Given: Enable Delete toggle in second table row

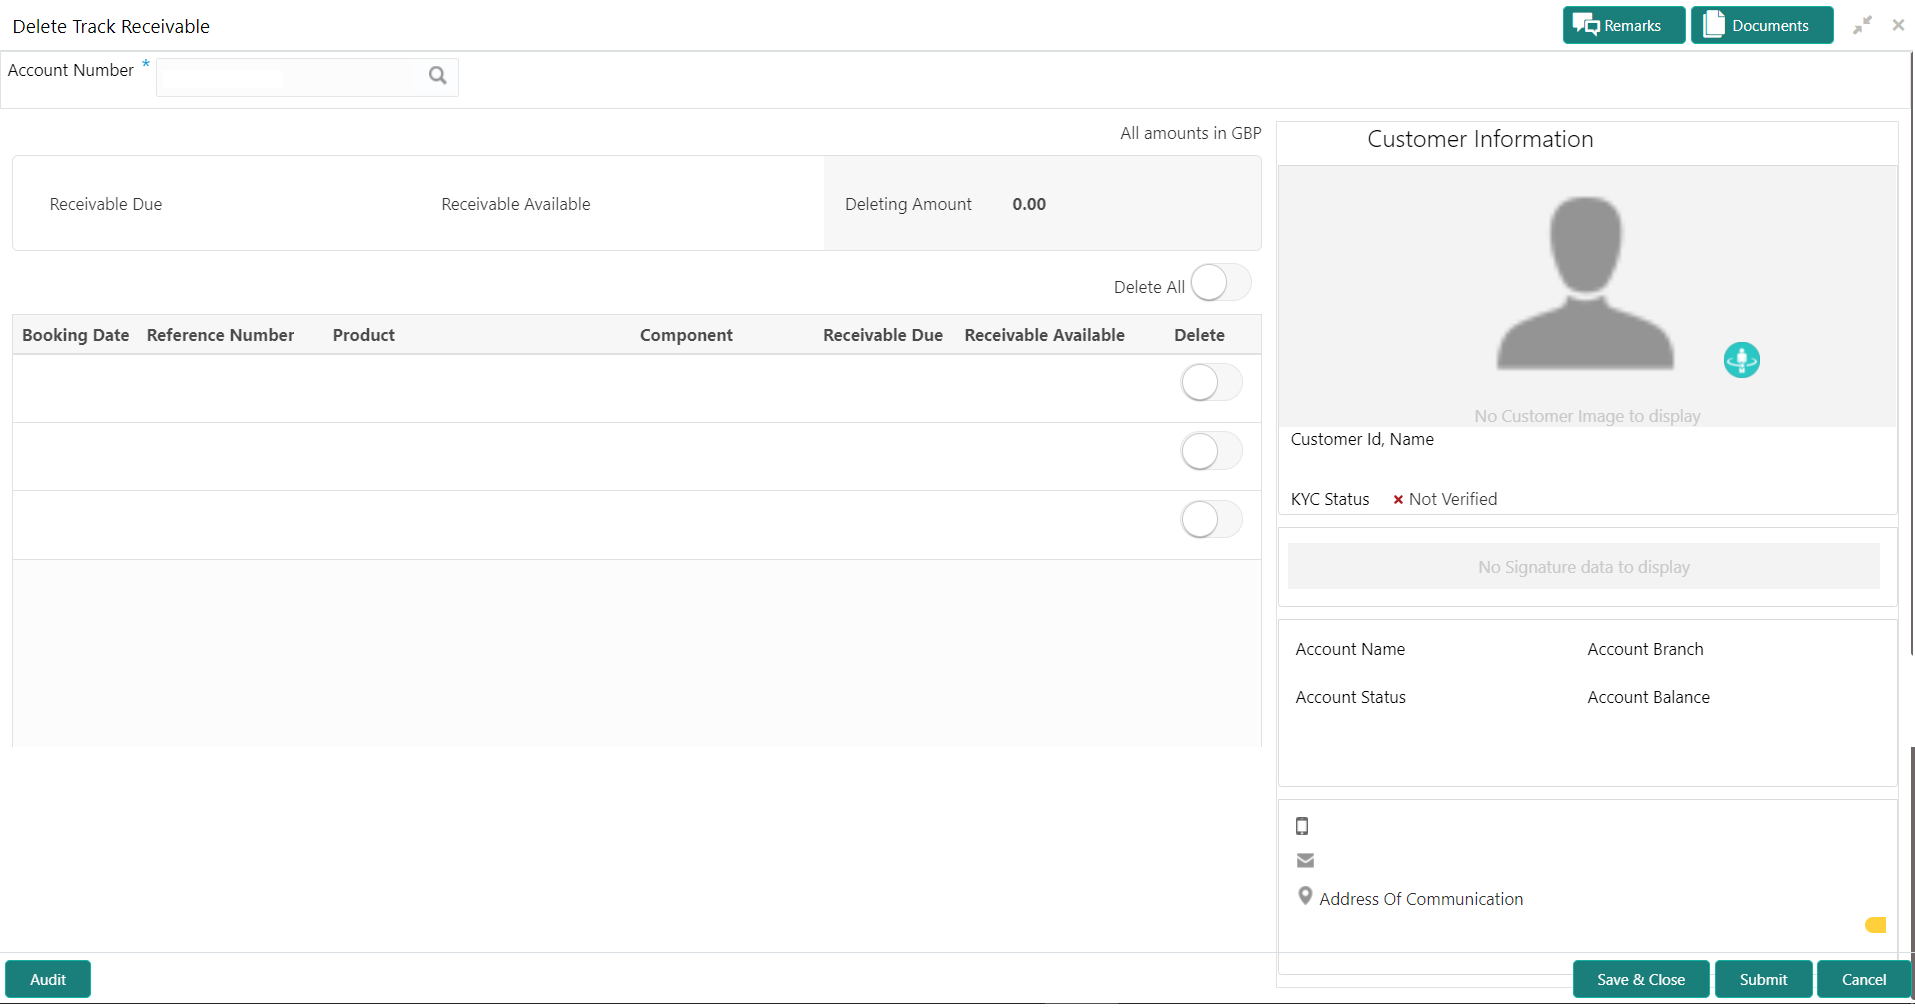Looking at the screenshot, I should click(x=1211, y=451).
